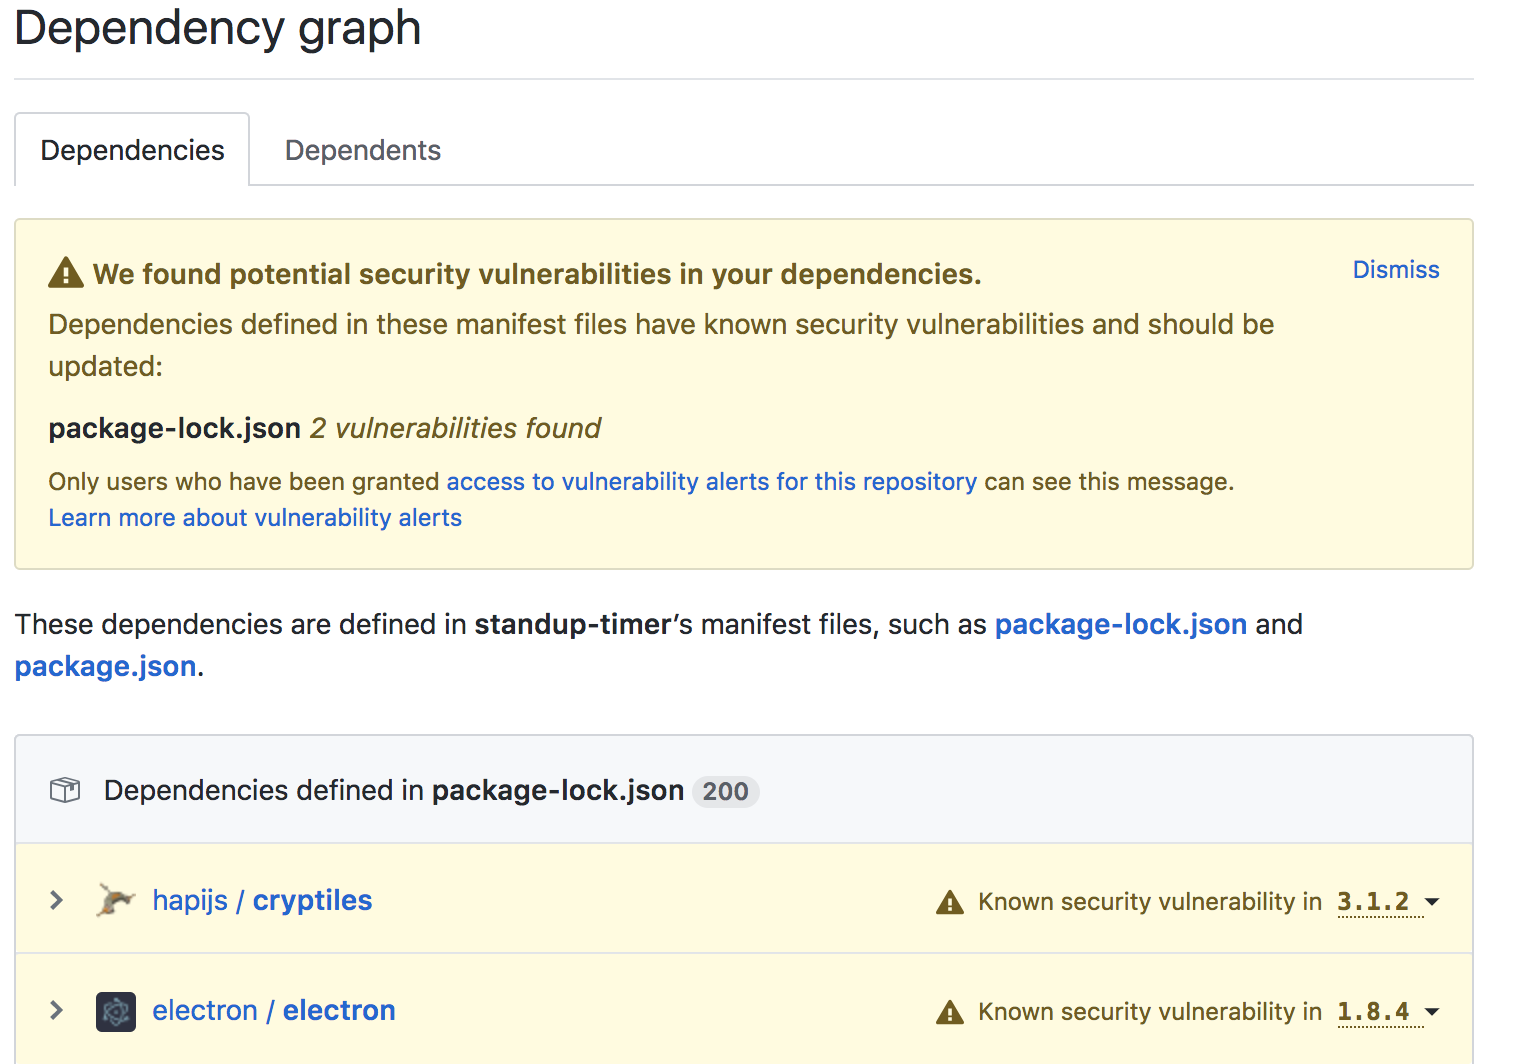Expand the hapijs / cryptiles row chevron

[57, 900]
